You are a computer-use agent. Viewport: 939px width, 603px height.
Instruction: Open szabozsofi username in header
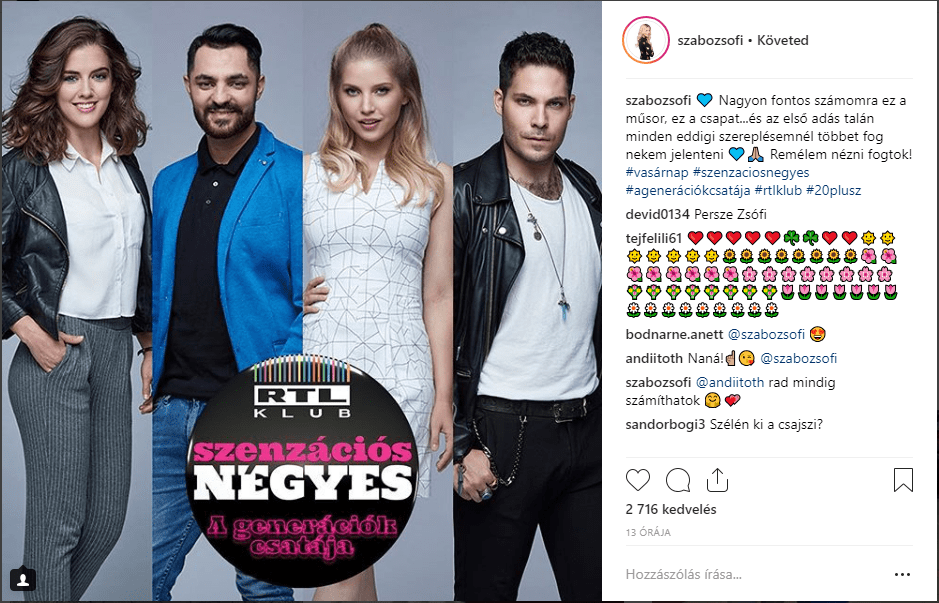710,41
